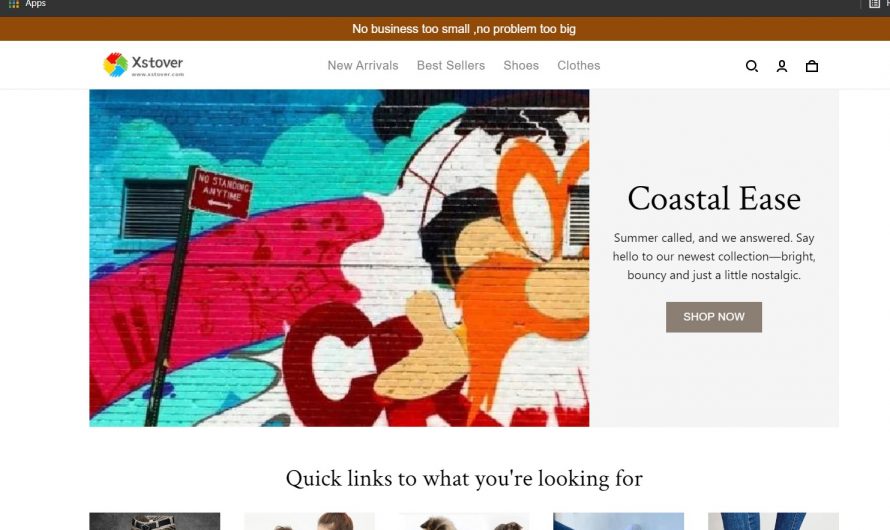
Task: Click the Xstover brand name text
Action: 157,62
